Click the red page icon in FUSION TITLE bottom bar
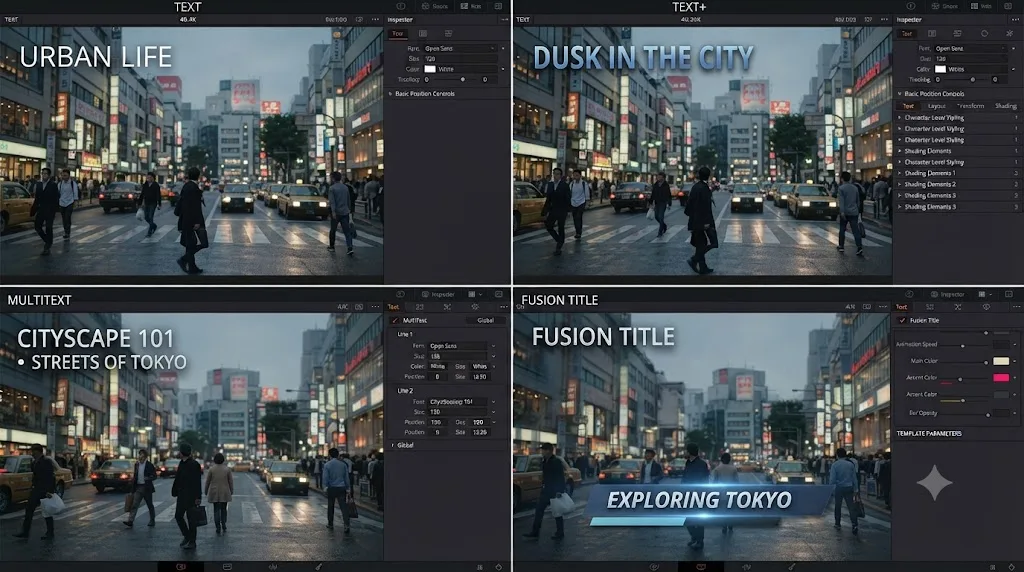The width and height of the screenshot is (1024, 572). pyautogui.click(x=701, y=567)
